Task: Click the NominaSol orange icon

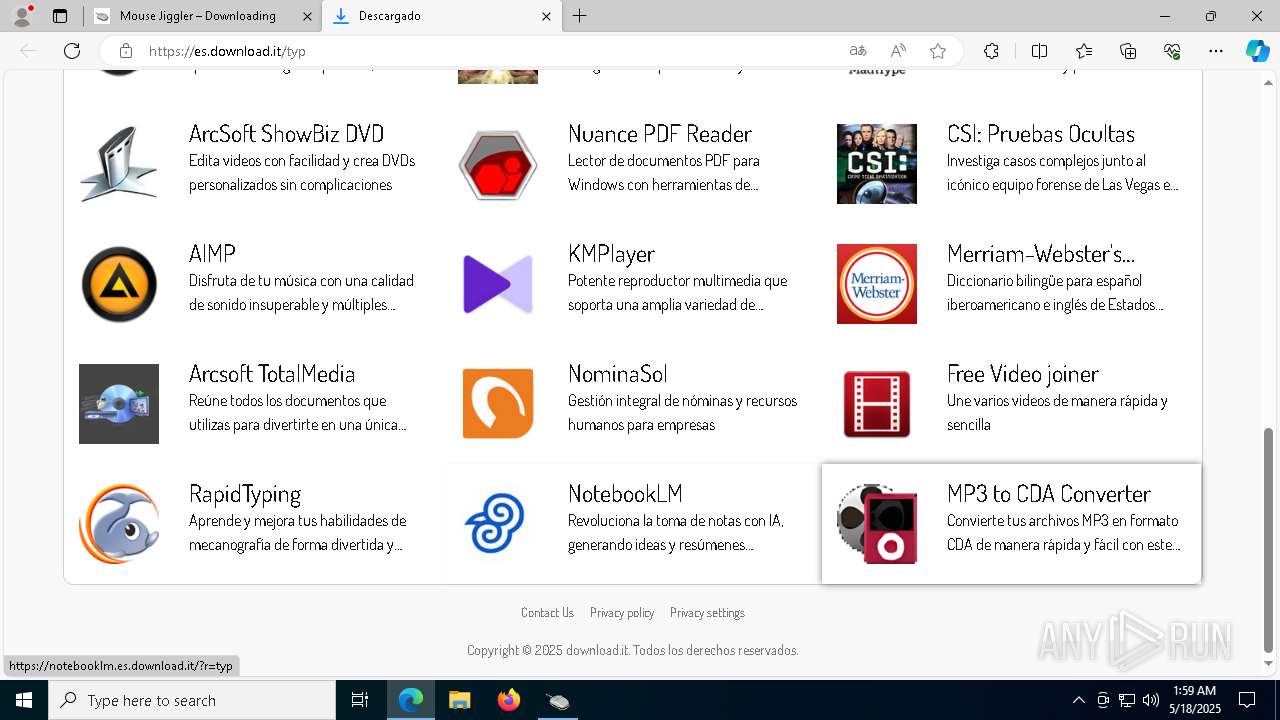Action: (x=498, y=404)
